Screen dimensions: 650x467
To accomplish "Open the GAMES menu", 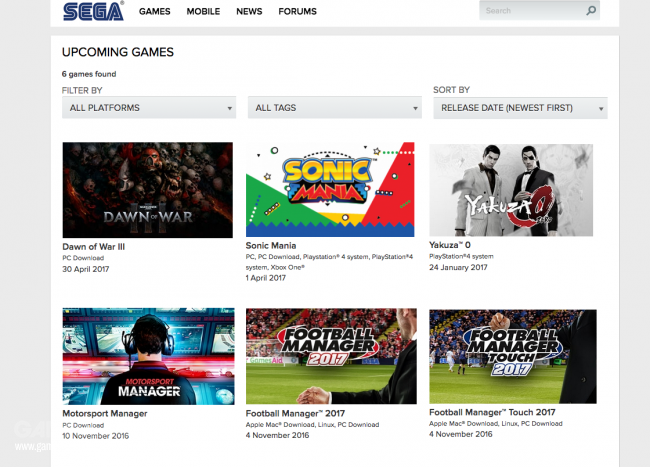I will (154, 12).
